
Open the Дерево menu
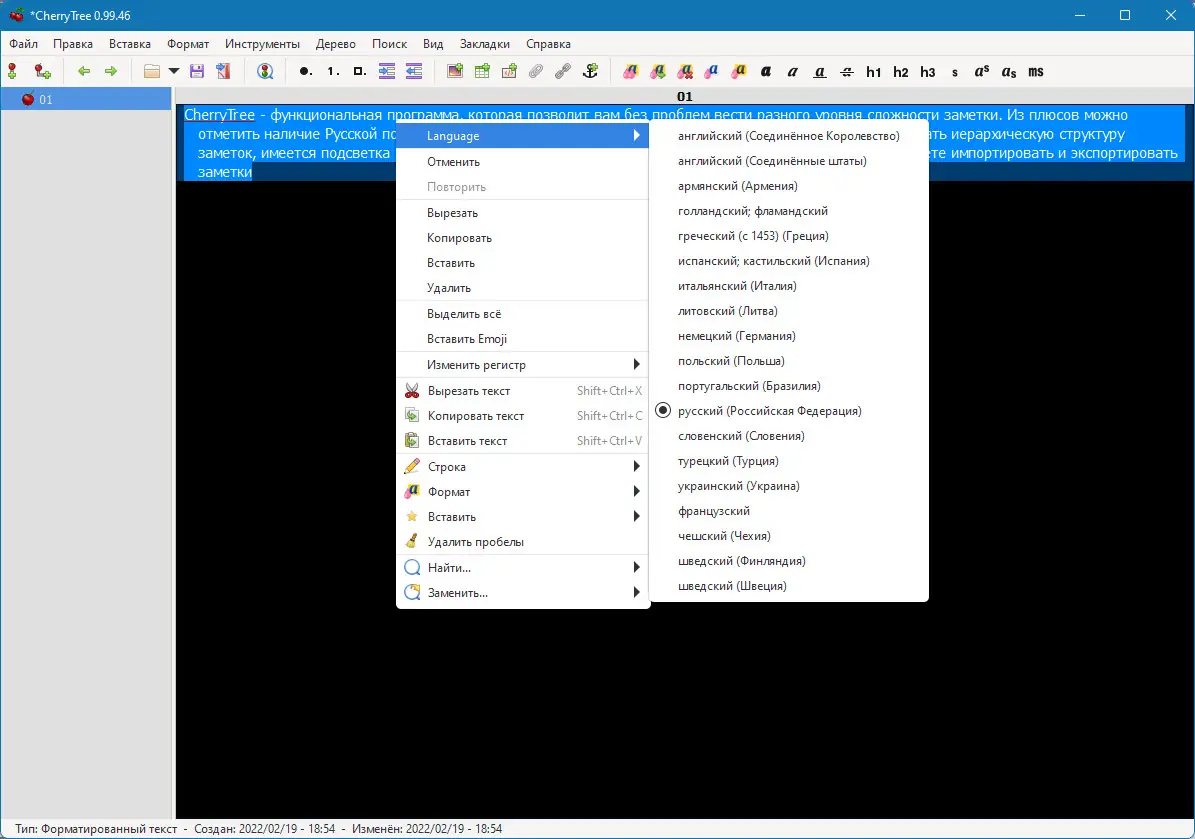[335, 43]
